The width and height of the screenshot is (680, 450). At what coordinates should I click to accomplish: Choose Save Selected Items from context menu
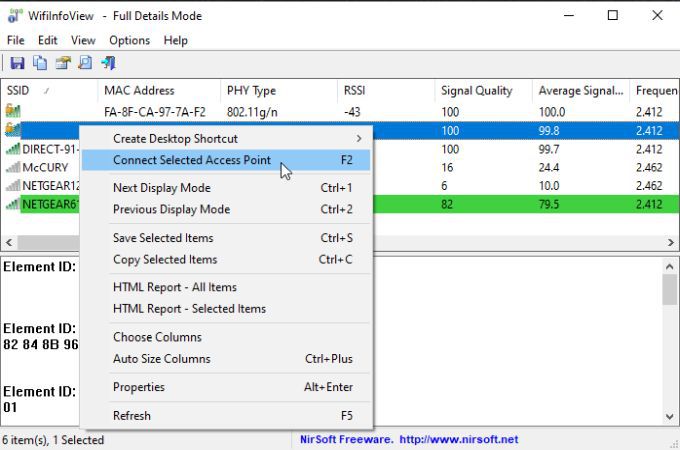226,238
